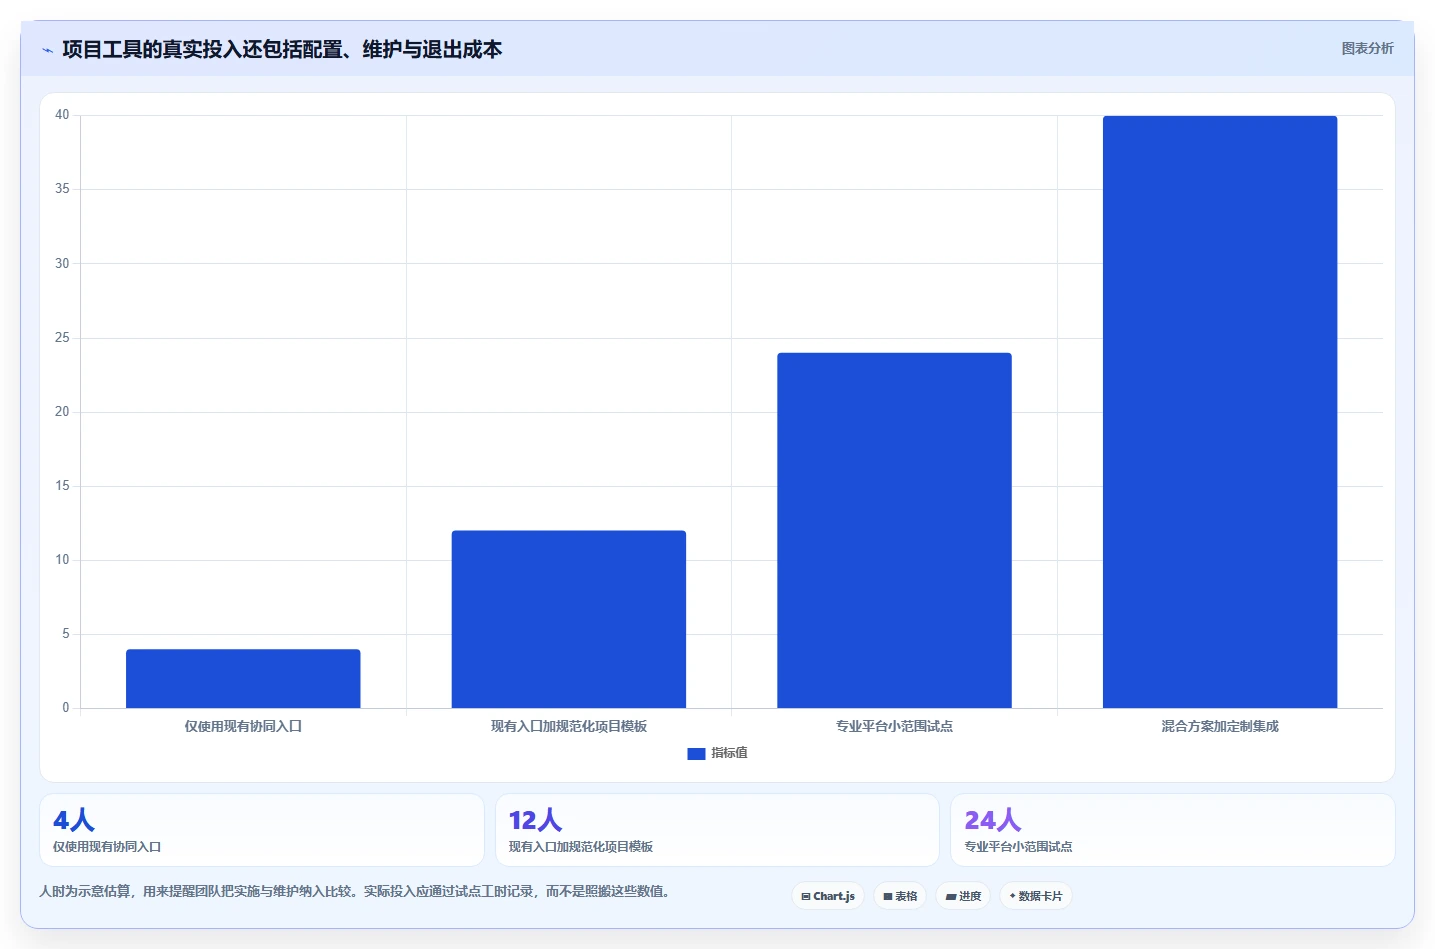Click axis label 仅使用现有协同入口
Screen dimensions: 1435x949
click(243, 726)
